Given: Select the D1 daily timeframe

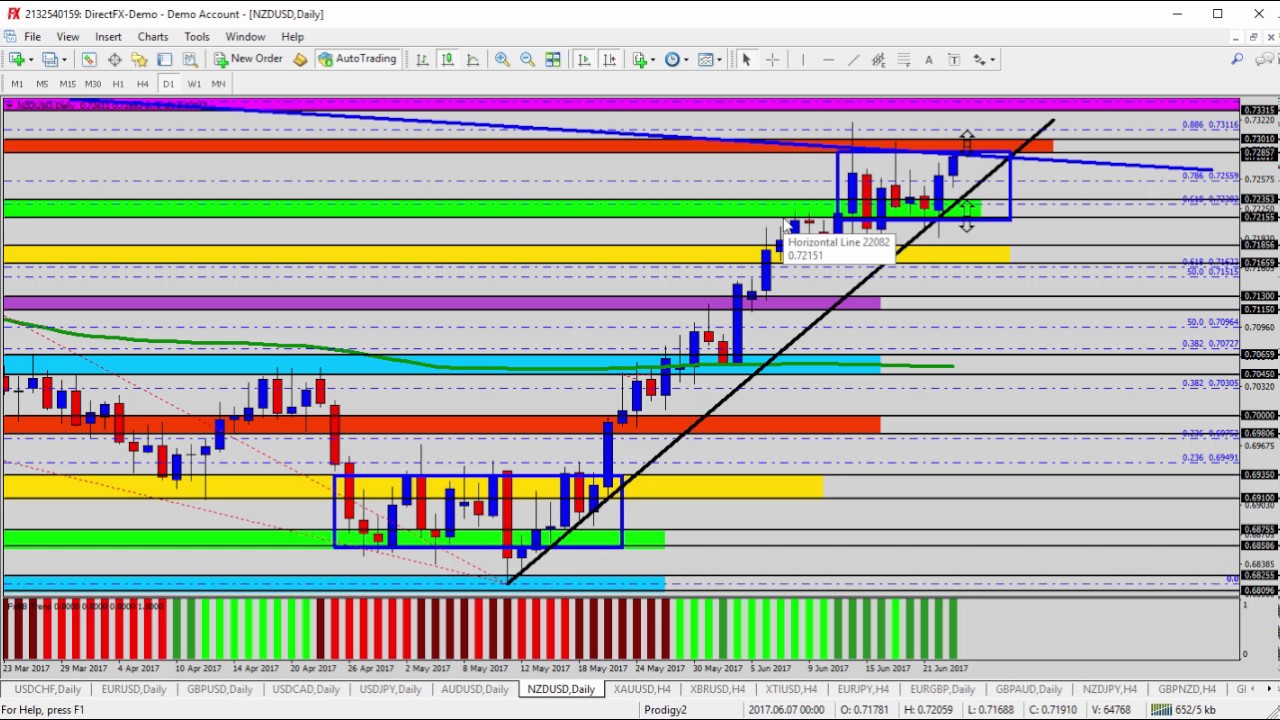Looking at the screenshot, I should (168, 84).
